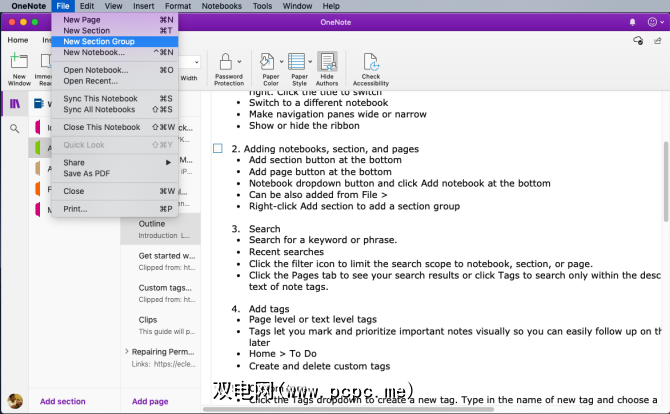This screenshot has height=414, width=670.
Task: Check the to-do box beside item 2
Action: click(x=218, y=148)
